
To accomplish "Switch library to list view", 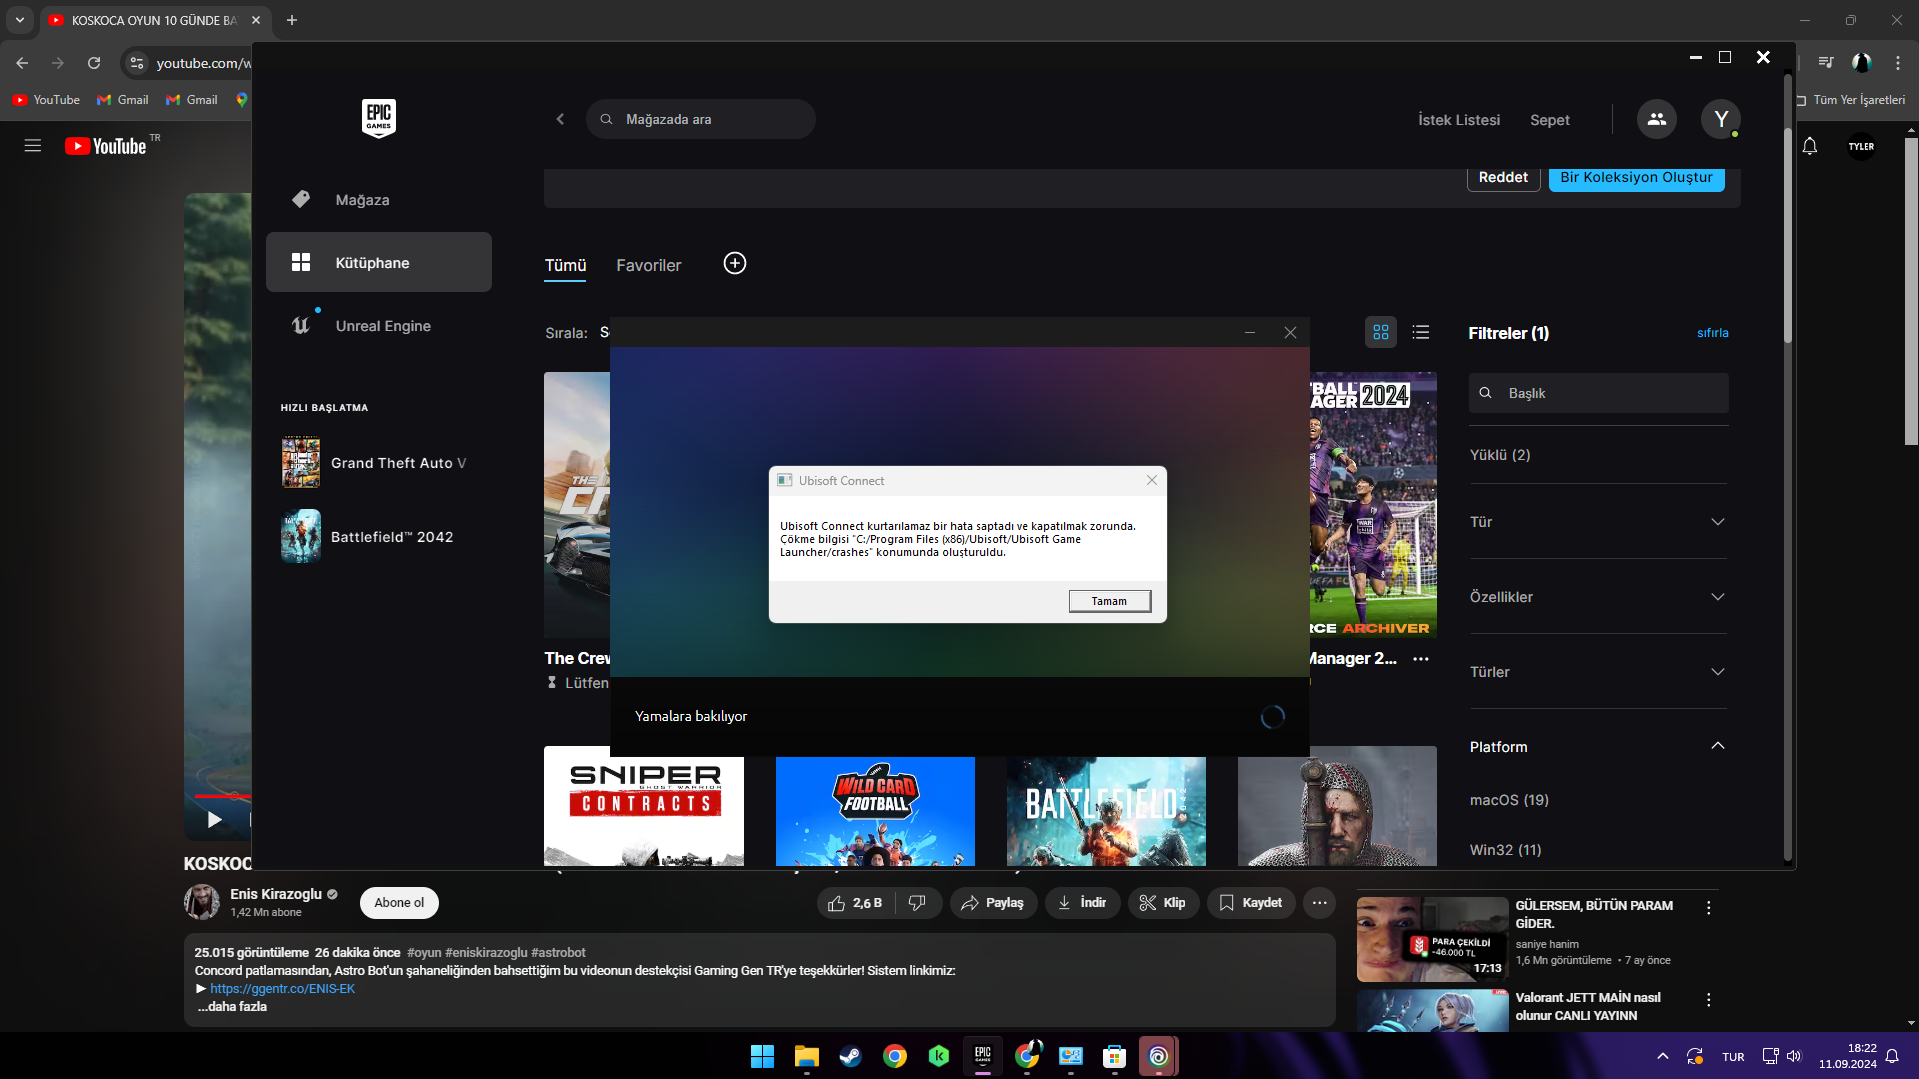I will [x=1421, y=332].
